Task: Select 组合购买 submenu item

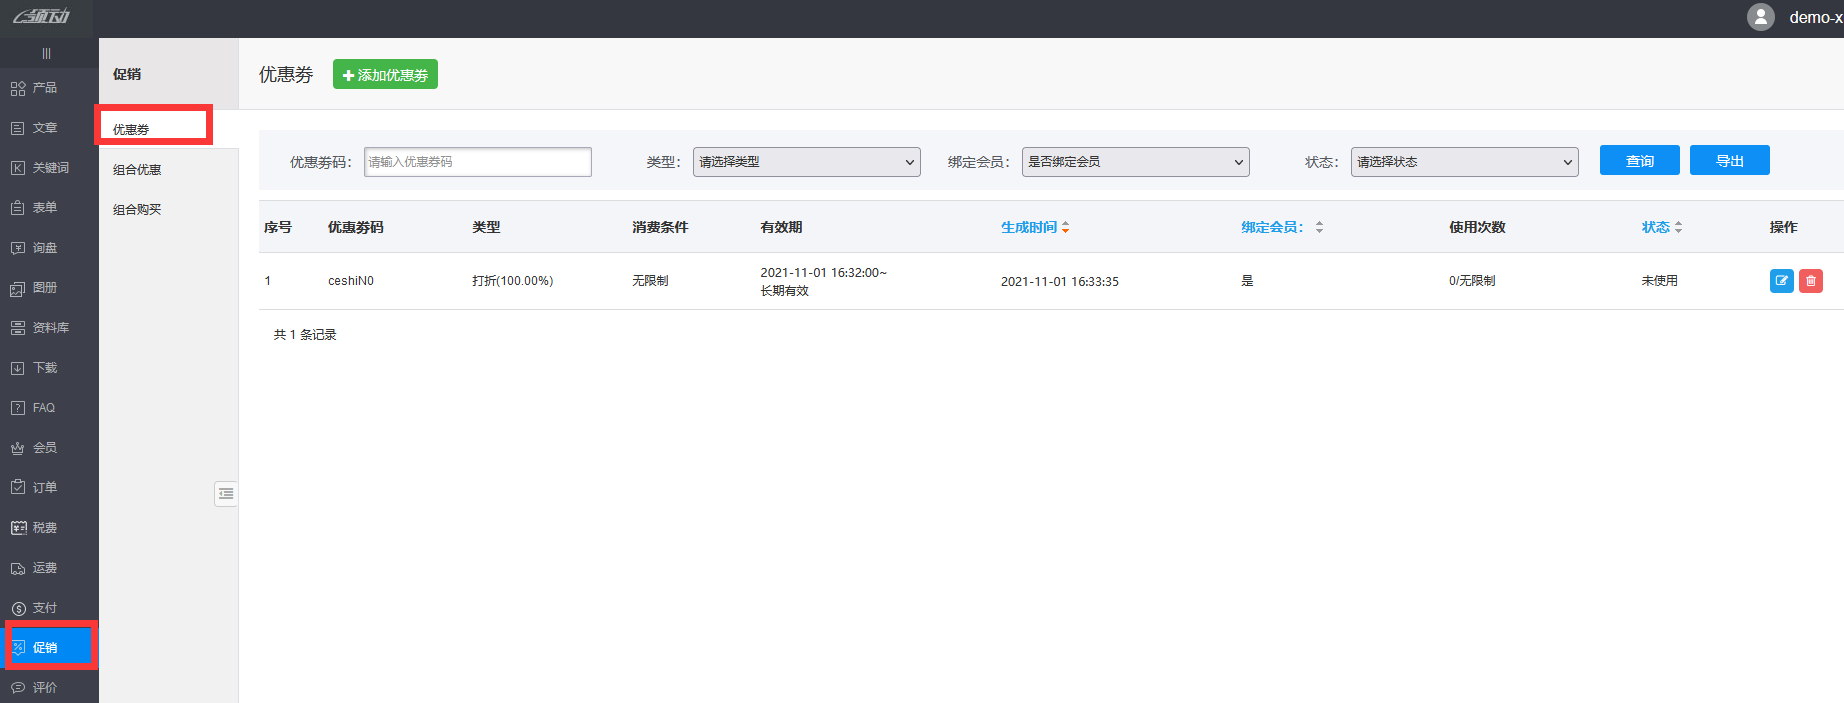Action: [x=137, y=210]
